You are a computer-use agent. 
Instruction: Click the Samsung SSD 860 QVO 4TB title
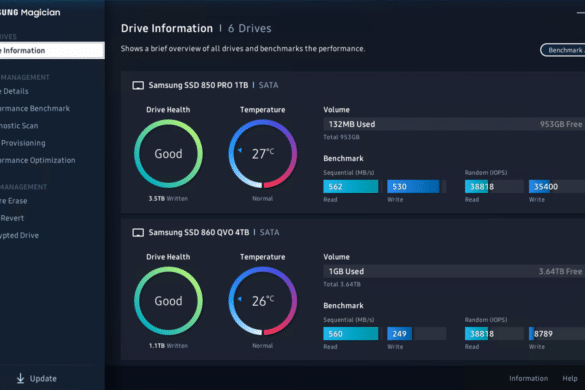[x=199, y=233]
